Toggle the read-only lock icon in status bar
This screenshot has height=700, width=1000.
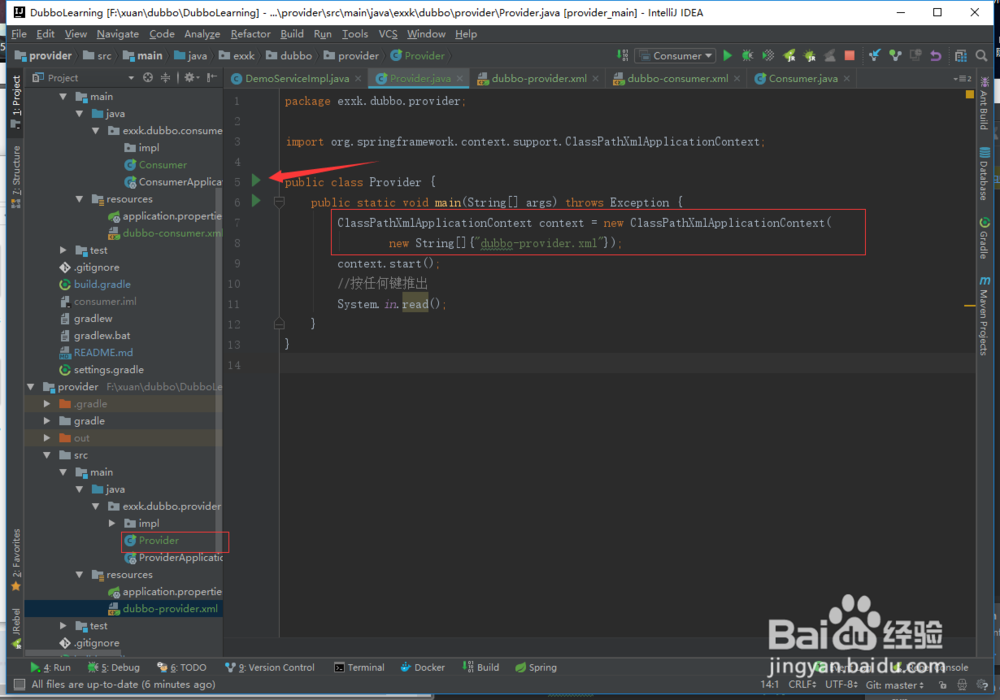pyautogui.click(x=943, y=685)
